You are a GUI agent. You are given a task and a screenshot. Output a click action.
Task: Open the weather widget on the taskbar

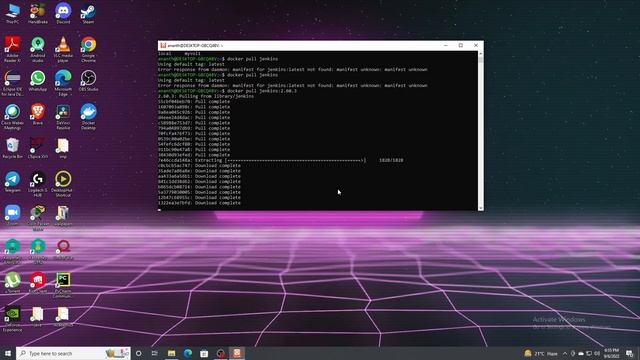coord(541,353)
